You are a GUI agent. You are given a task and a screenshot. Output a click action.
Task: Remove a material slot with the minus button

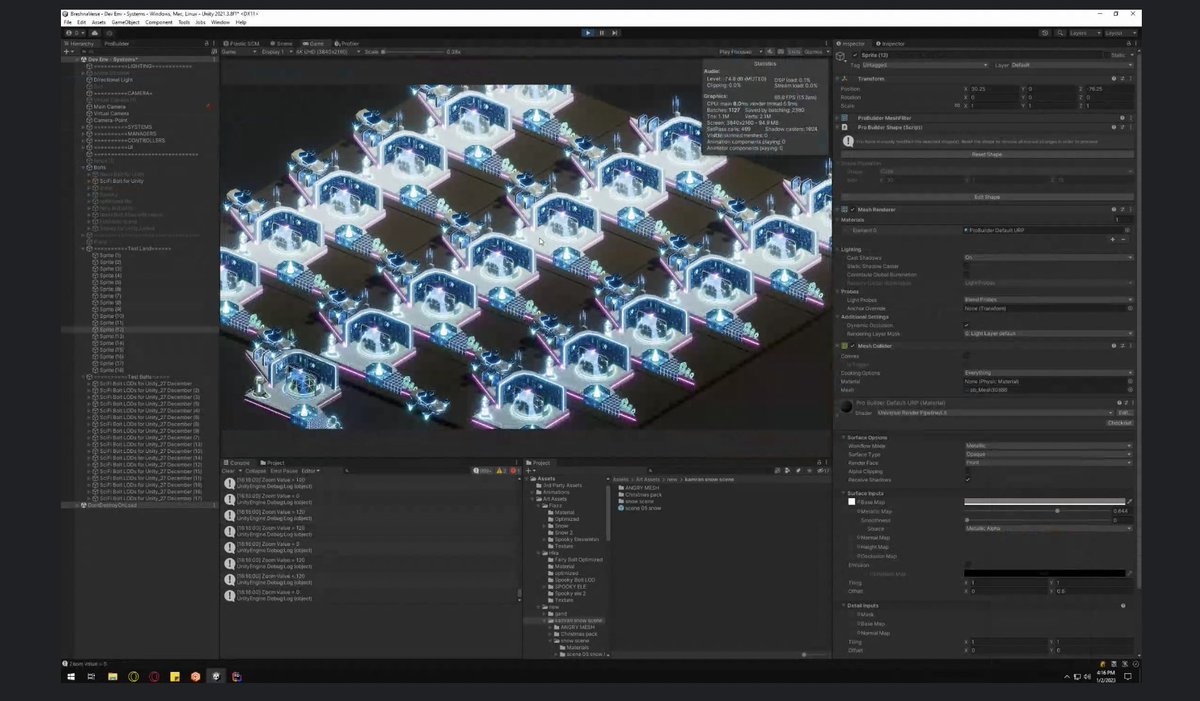(1123, 240)
